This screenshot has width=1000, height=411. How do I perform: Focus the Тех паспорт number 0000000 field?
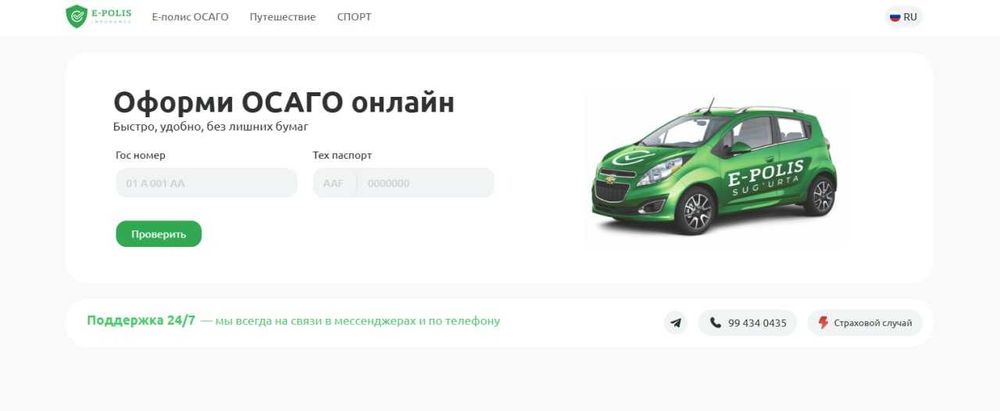pos(425,183)
